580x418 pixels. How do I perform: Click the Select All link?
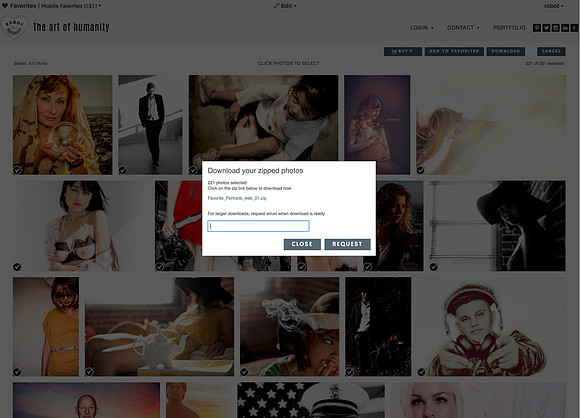point(31,63)
